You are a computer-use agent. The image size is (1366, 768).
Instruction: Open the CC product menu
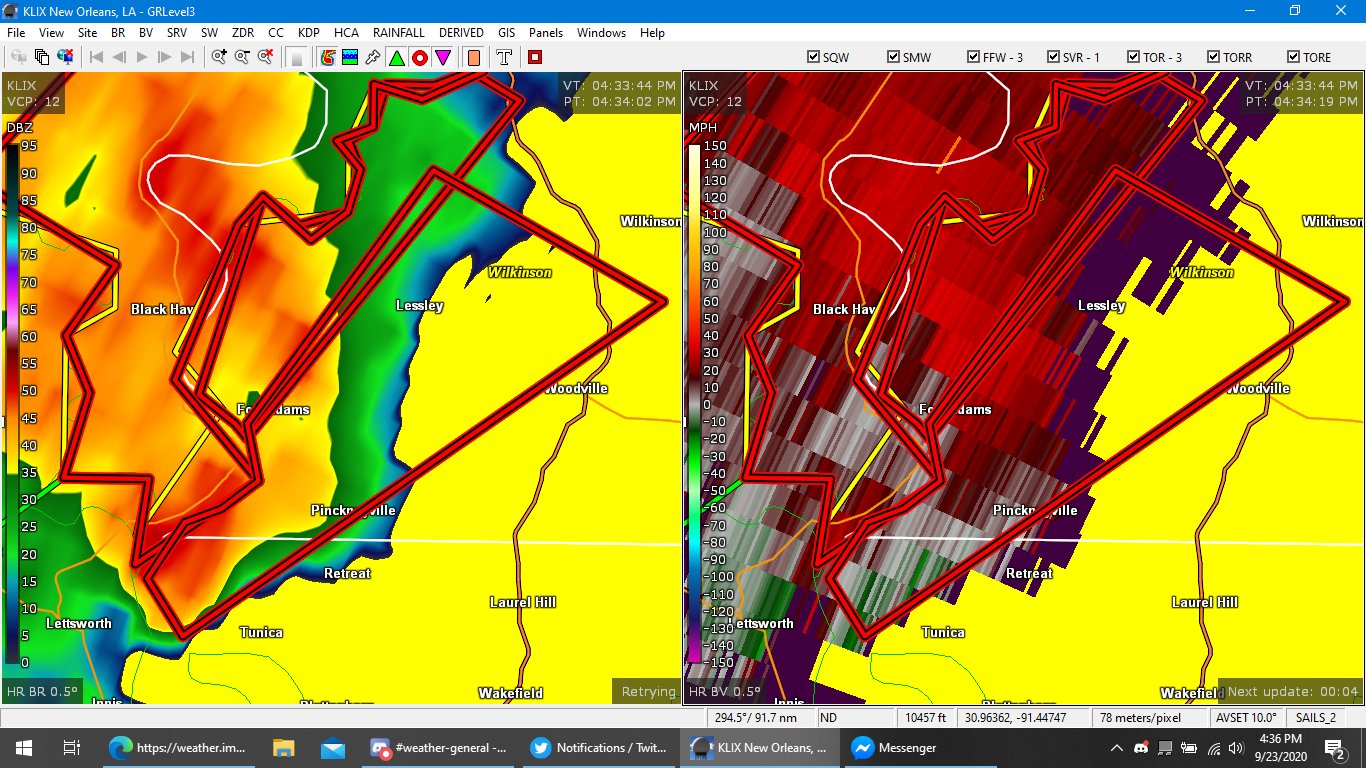tap(276, 33)
